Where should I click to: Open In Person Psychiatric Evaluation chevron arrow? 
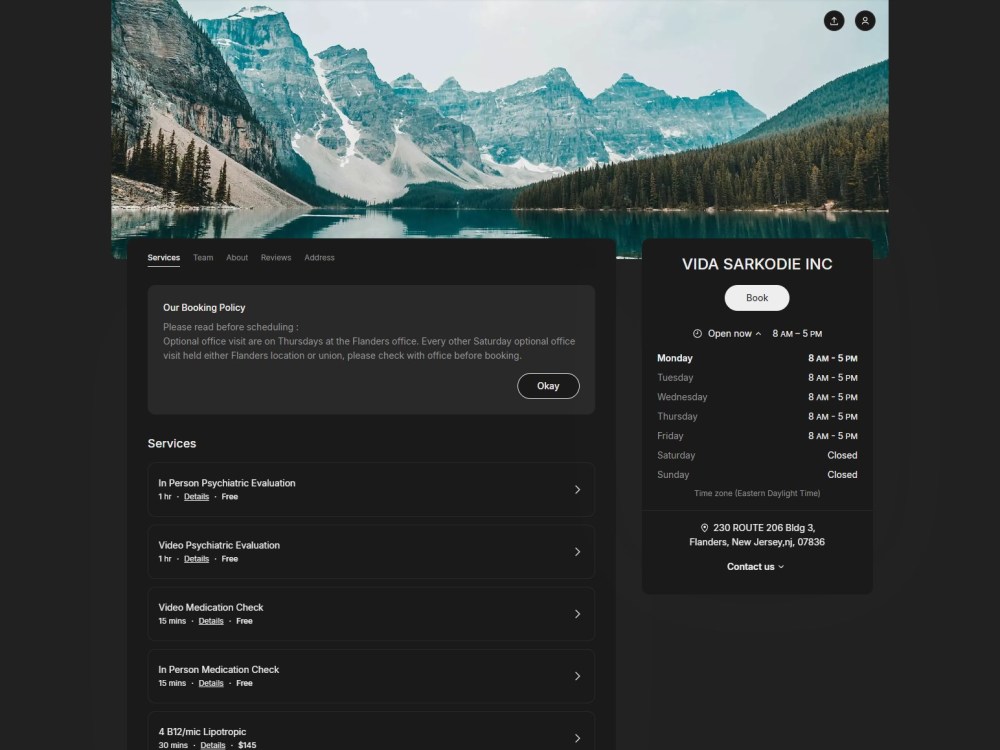point(577,490)
